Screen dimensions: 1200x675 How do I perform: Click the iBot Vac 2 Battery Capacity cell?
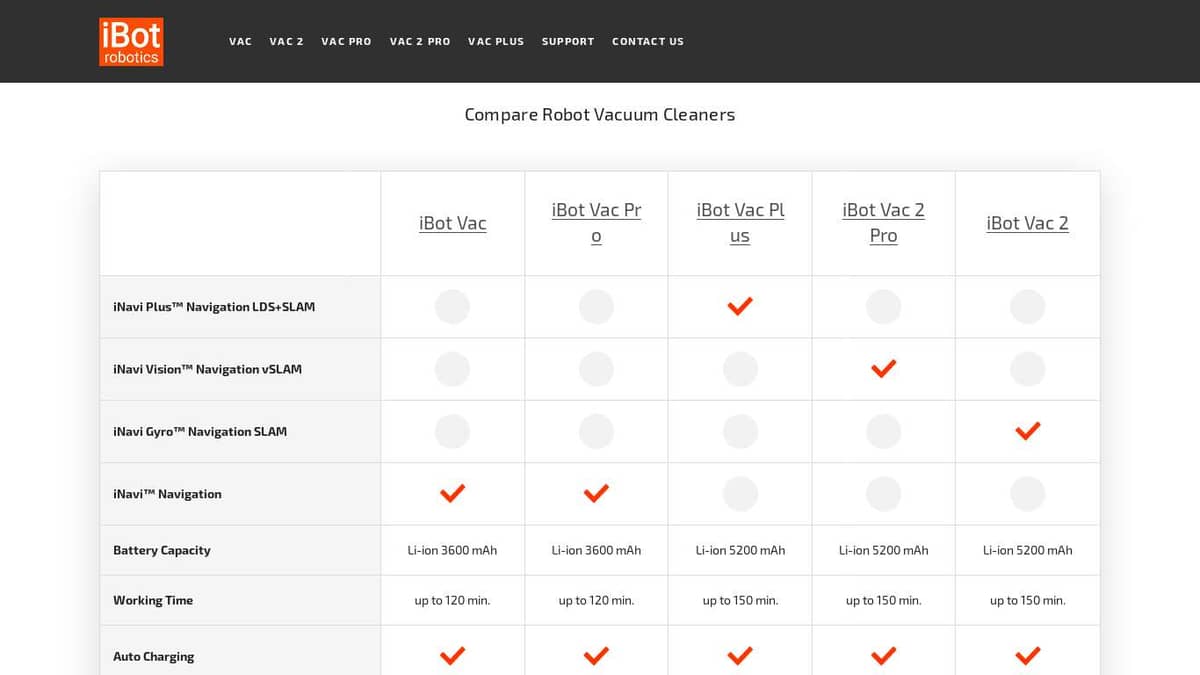[1027, 550]
